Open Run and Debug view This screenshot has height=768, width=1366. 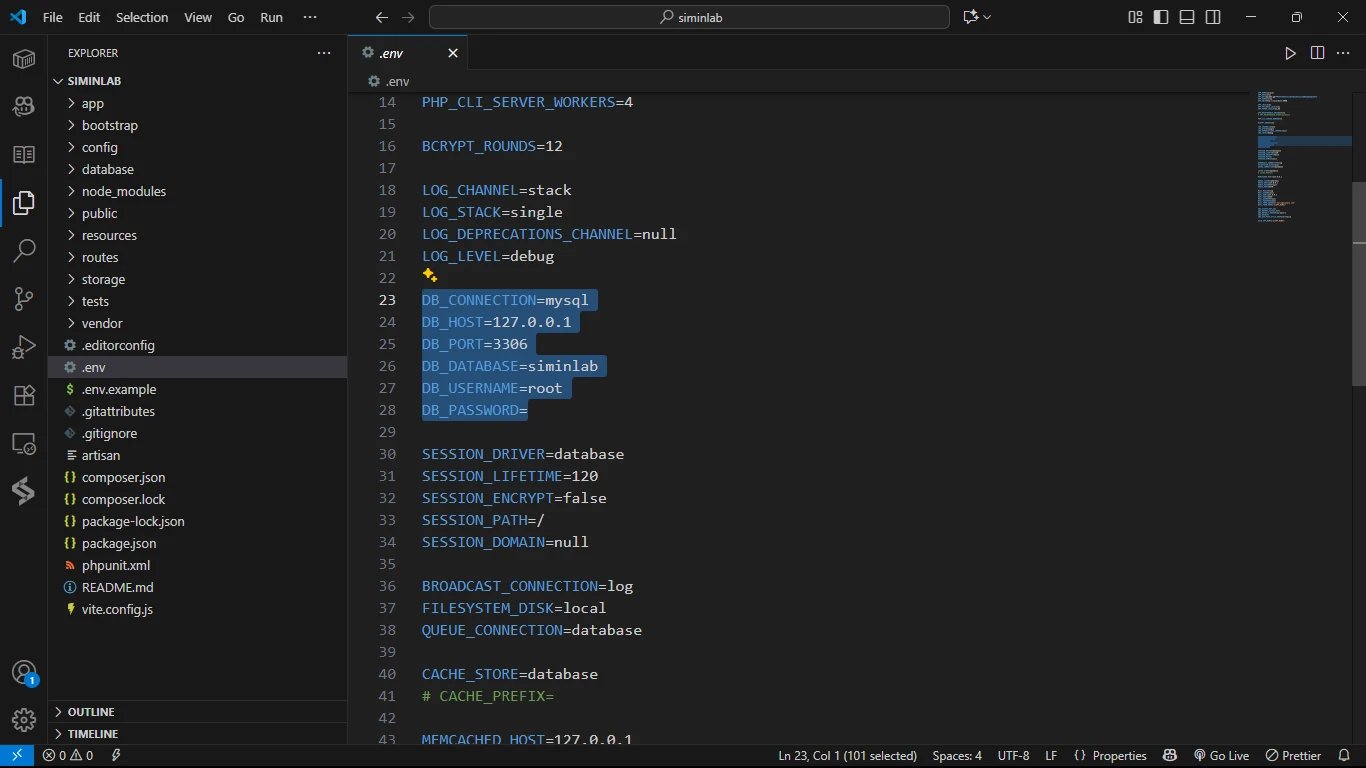tap(24, 347)
